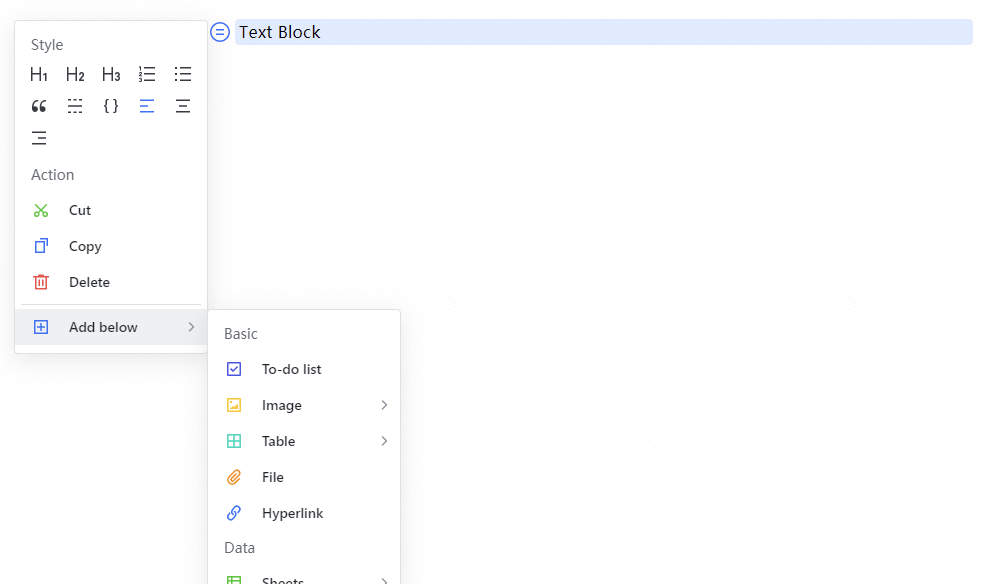Apply quote block style
The image size is (1006, 584).
(39, 106)
